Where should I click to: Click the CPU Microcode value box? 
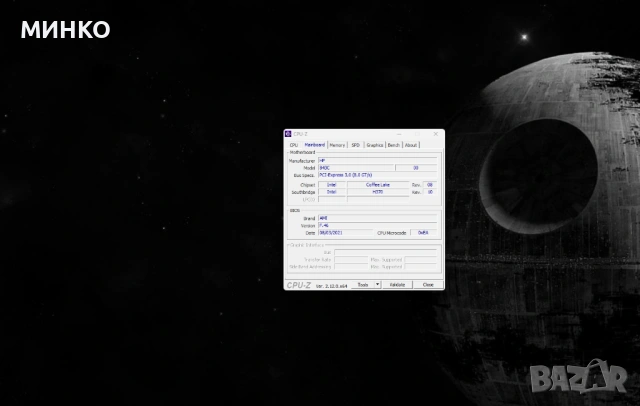[423, 233]
